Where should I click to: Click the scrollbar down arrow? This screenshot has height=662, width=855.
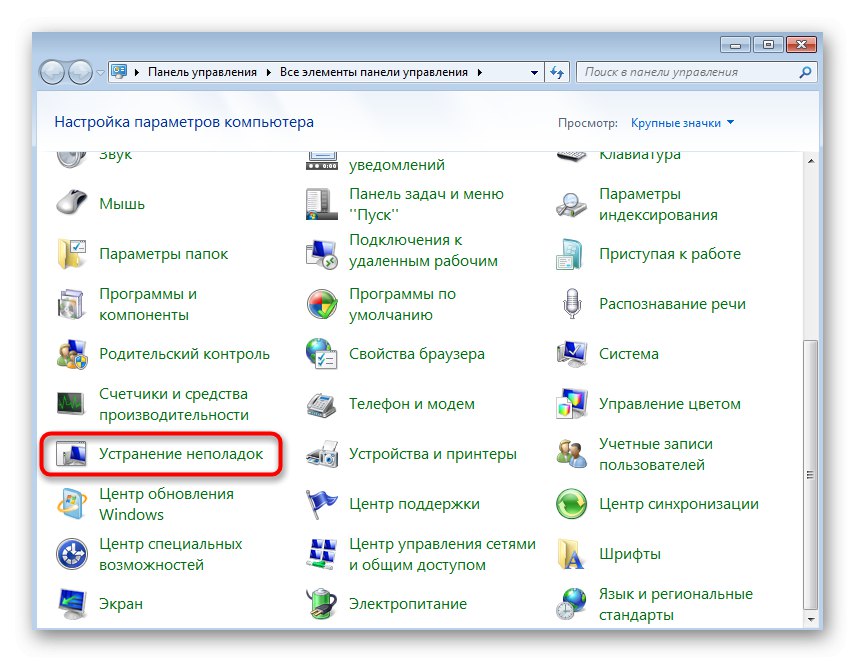pos(811,619)
